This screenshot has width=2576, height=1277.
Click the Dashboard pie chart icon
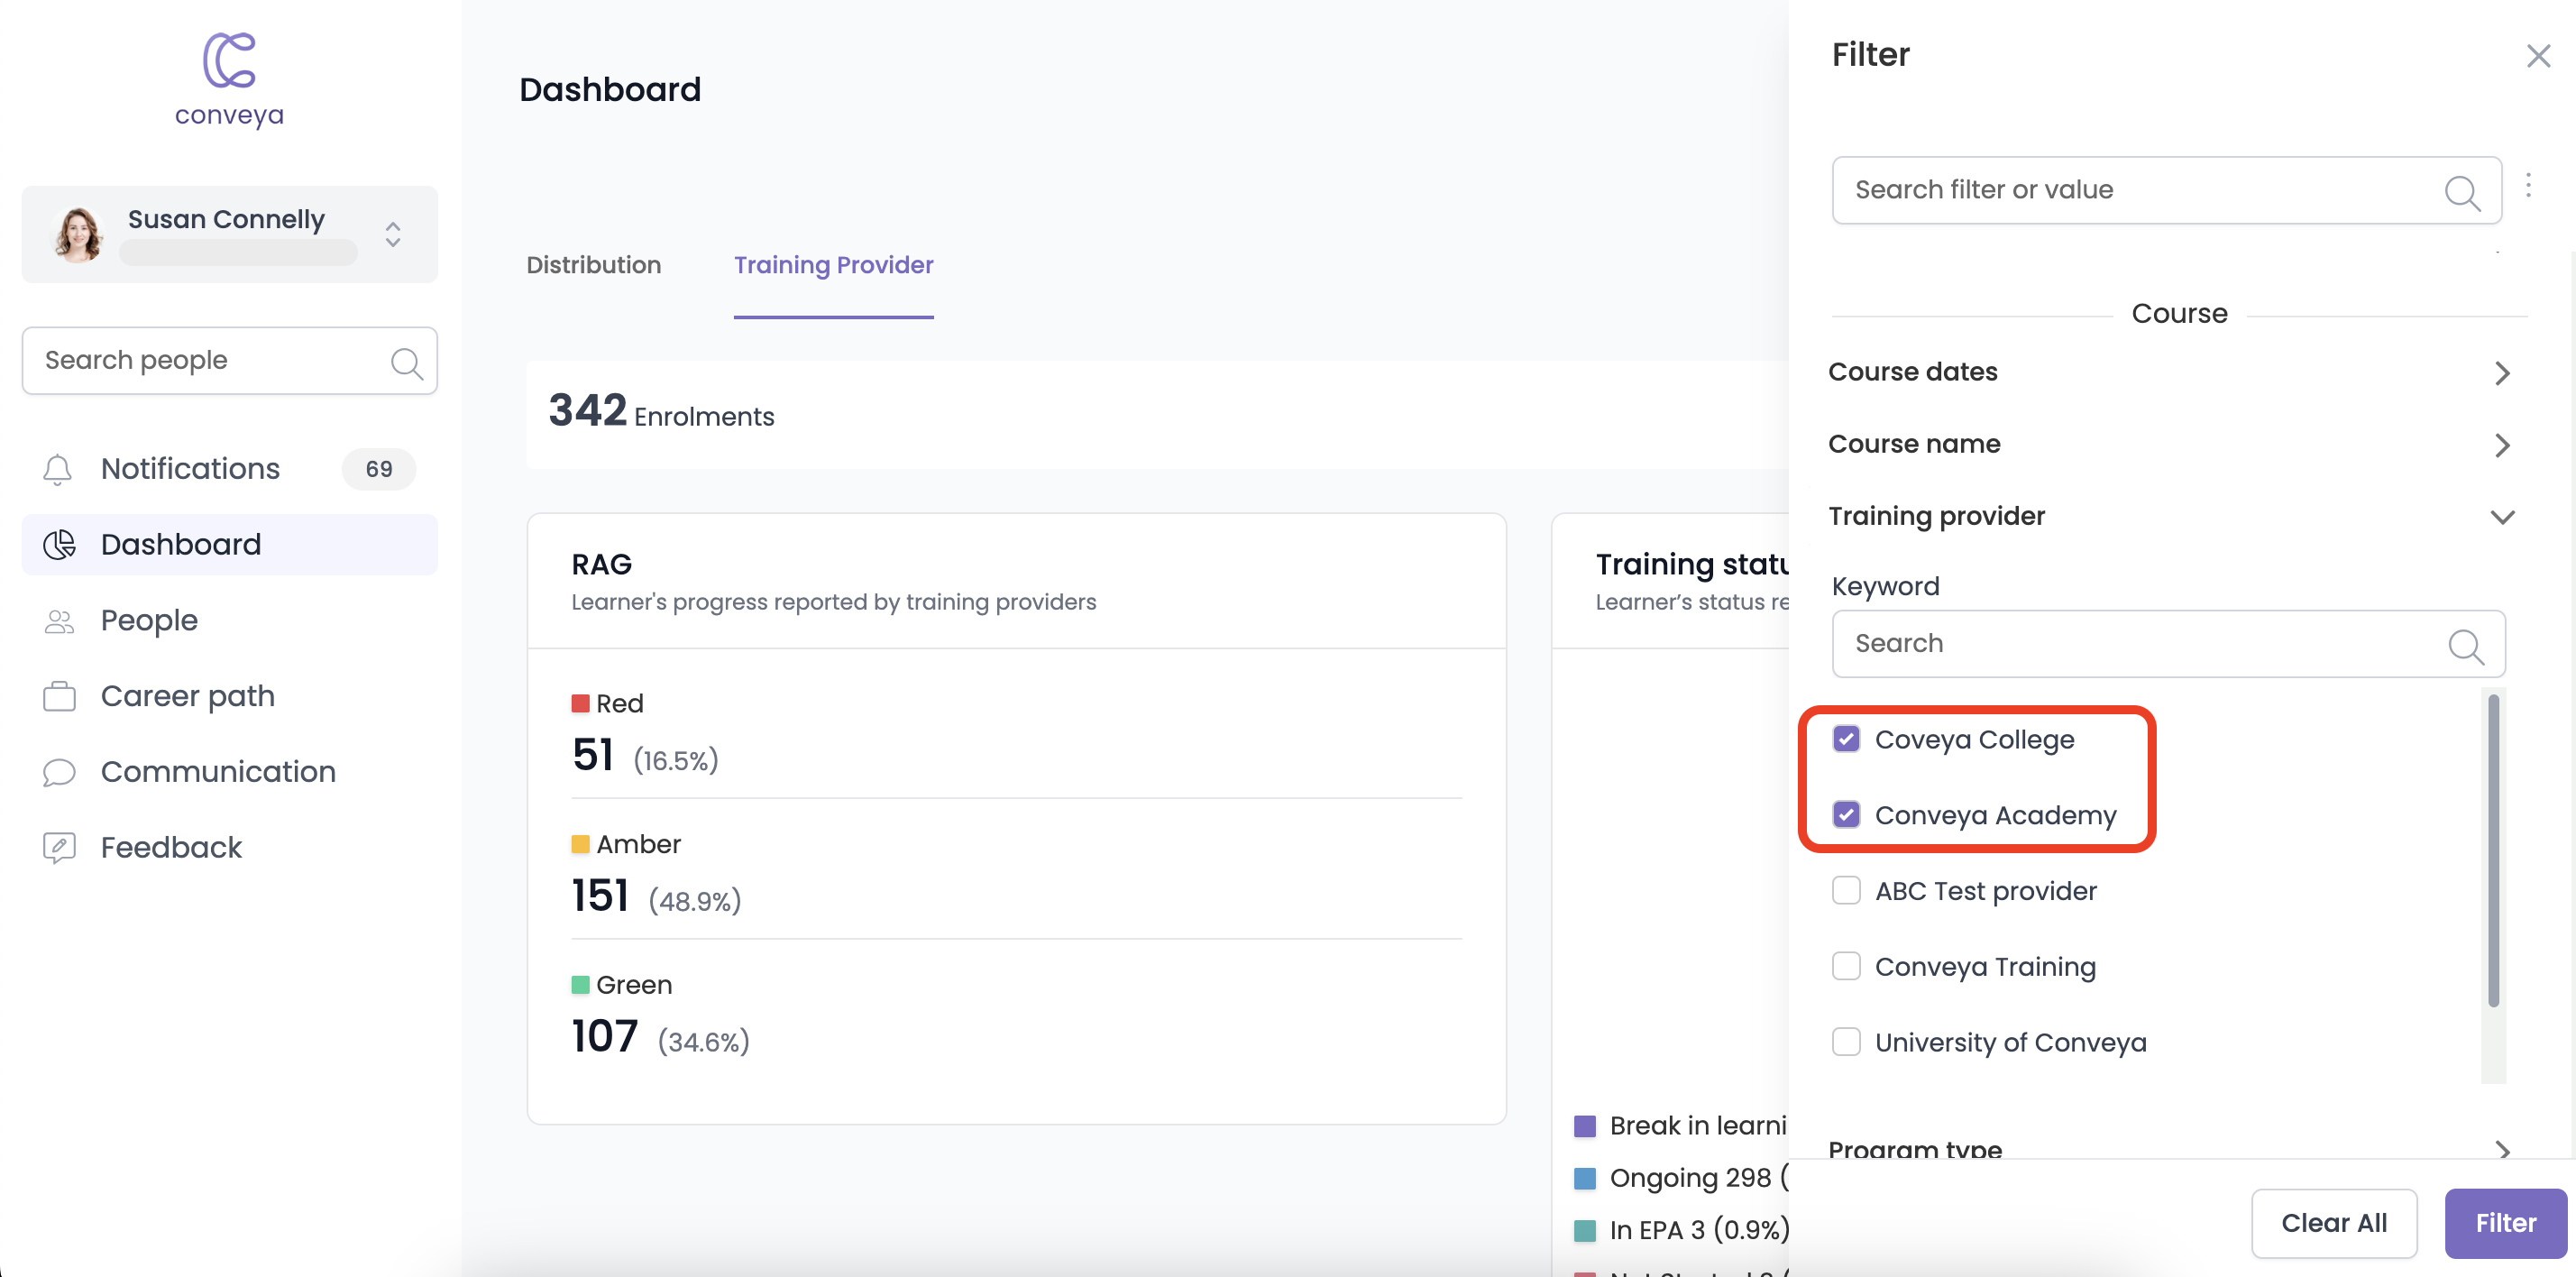click(x=59, y=544)
